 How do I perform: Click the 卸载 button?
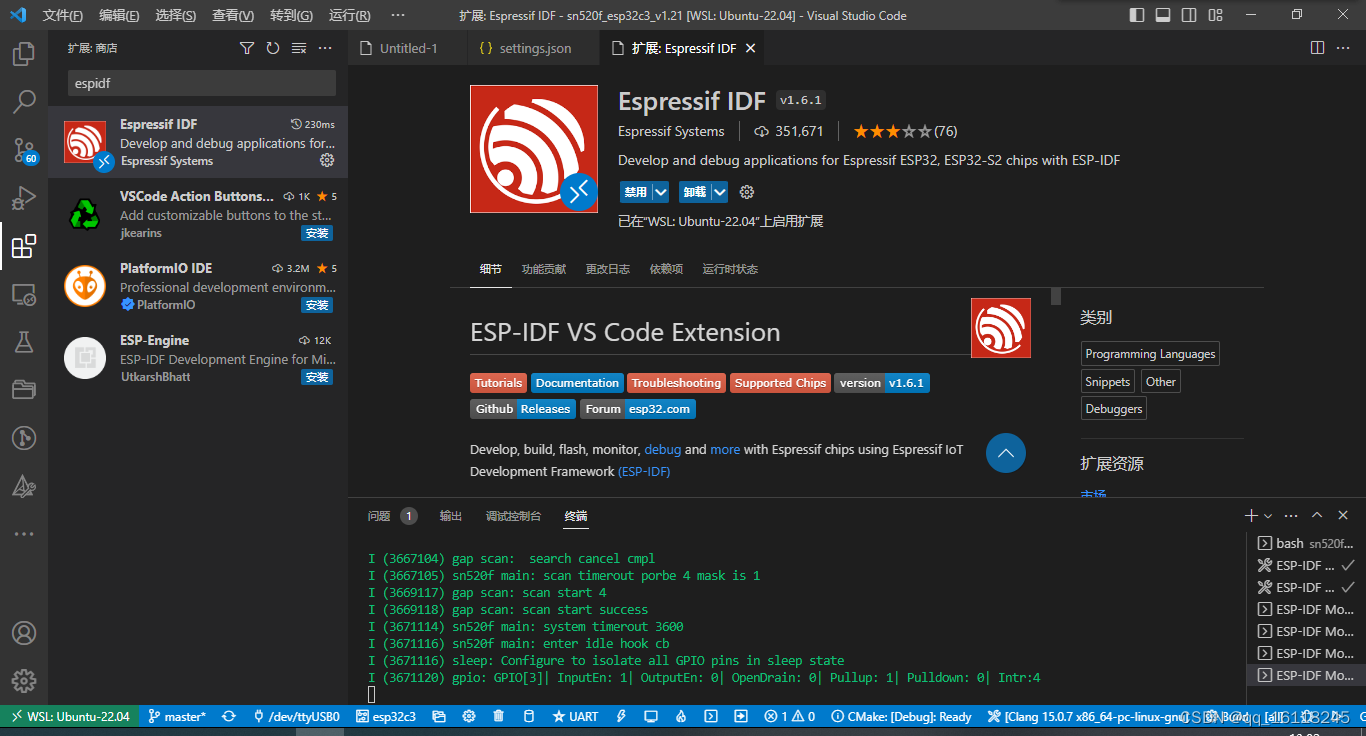pyautogui.click(x=695, y=192)
